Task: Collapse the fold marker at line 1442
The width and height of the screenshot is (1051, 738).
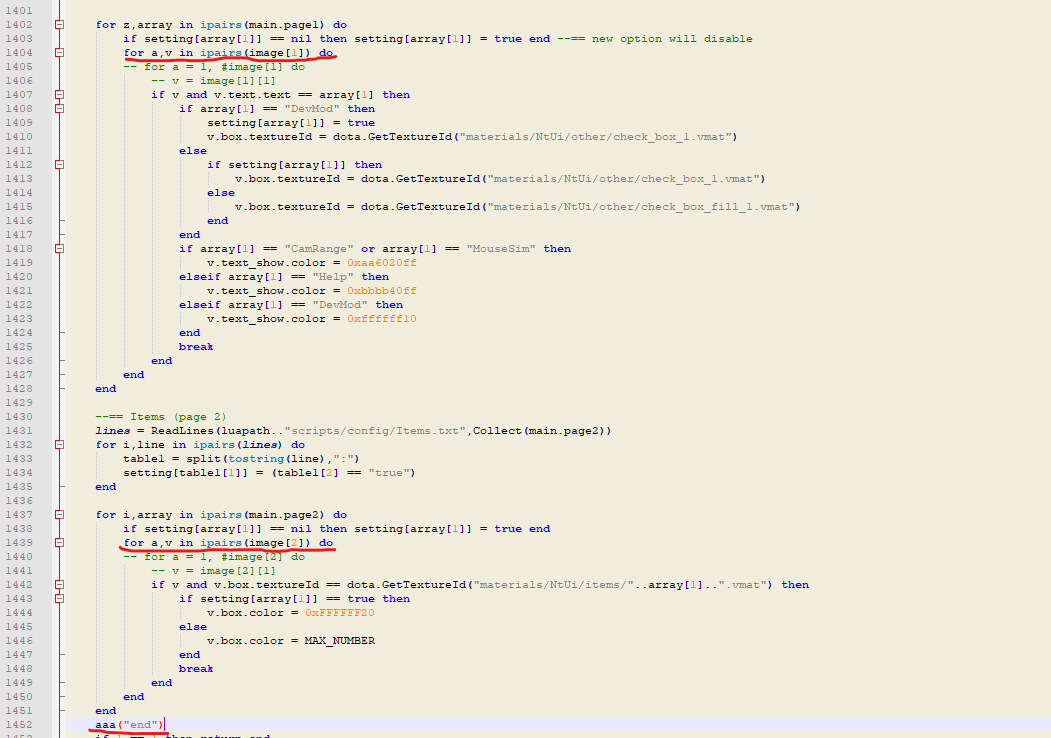Action: (57, 584)
